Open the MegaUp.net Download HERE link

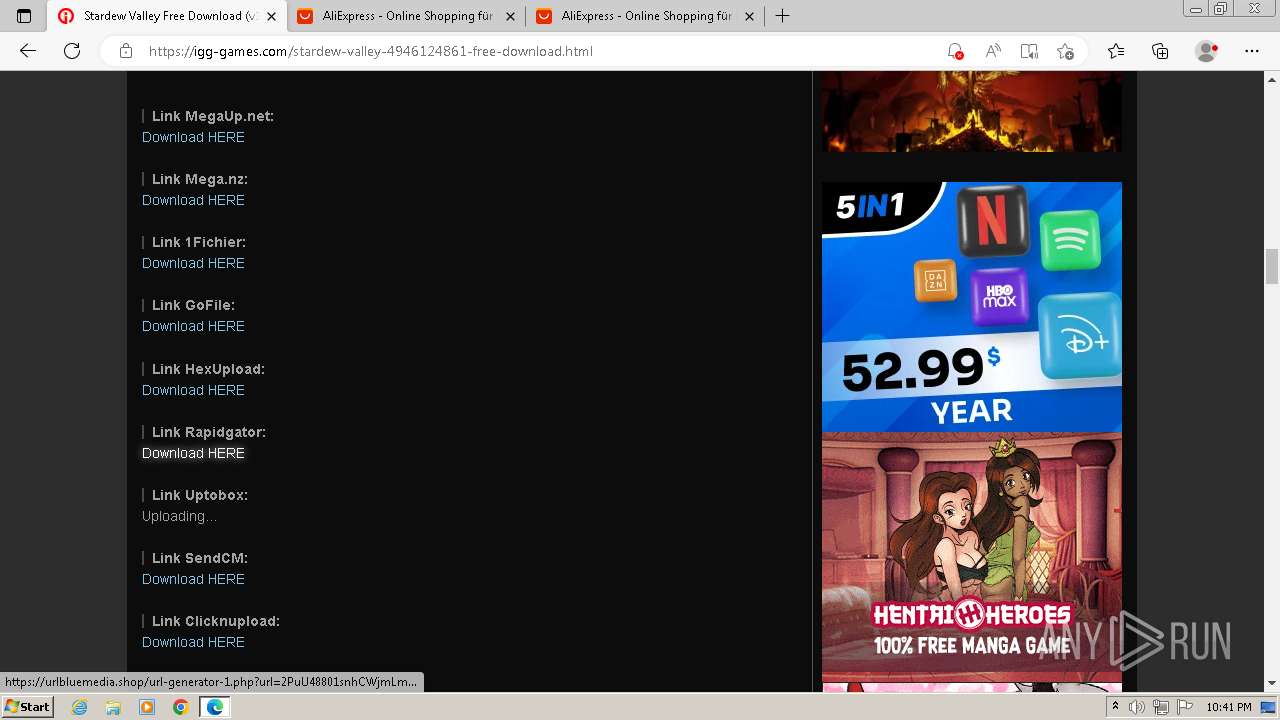tap(193, 137)
